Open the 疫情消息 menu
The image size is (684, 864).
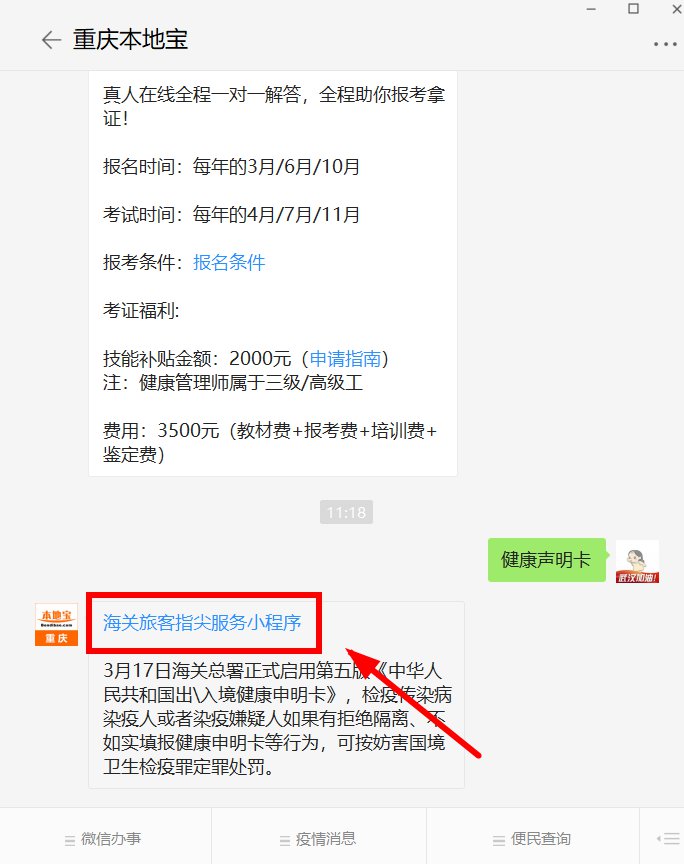pos(318,839)
